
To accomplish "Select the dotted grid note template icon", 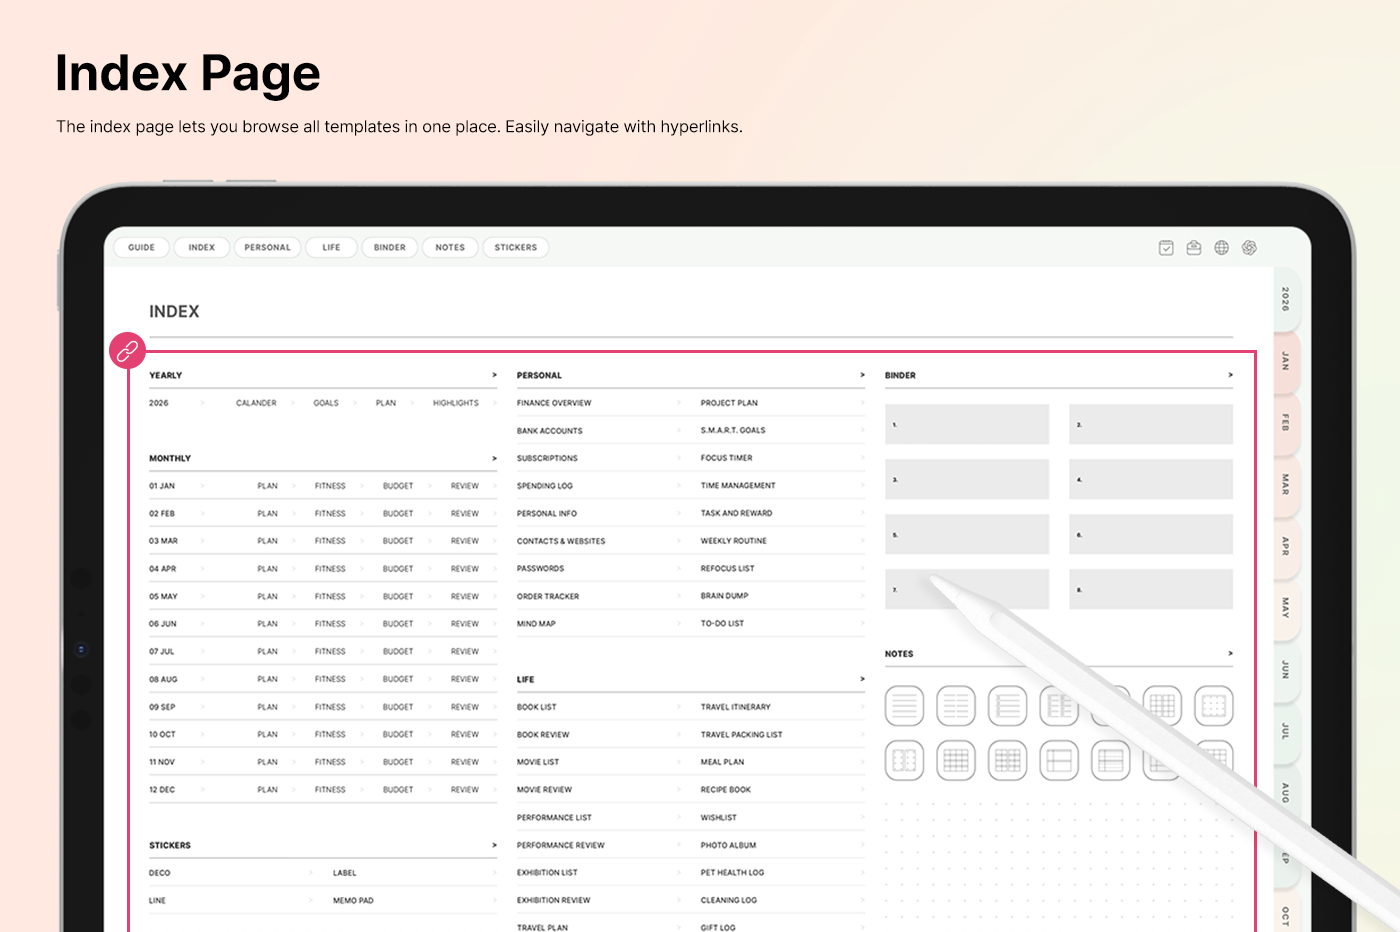I will (1213, 707).
